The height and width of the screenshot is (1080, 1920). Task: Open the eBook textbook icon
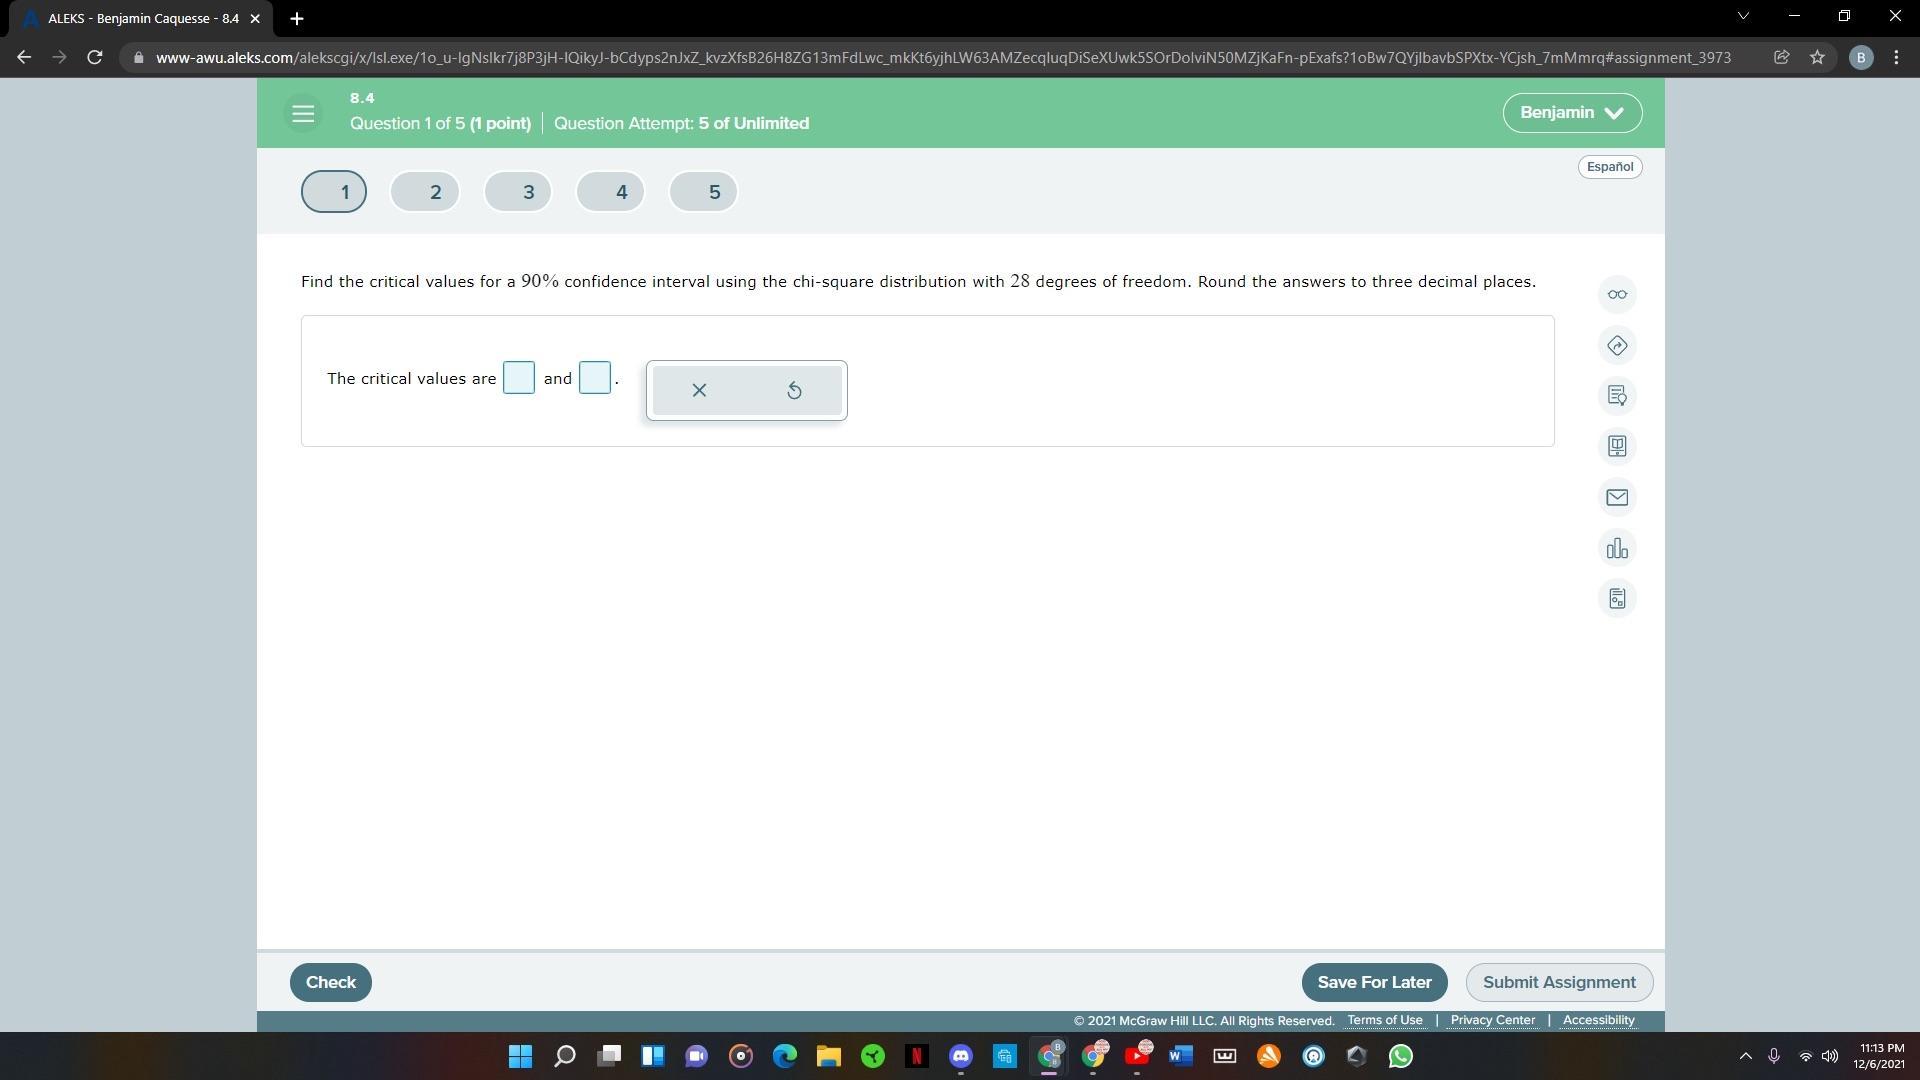1617,446
